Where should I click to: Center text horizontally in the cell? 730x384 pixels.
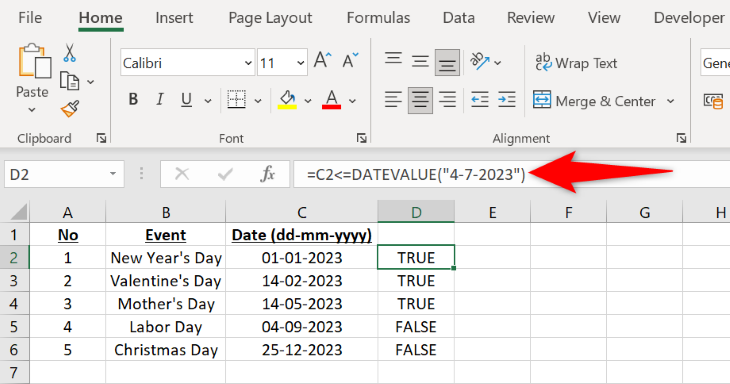coord(420,100)
